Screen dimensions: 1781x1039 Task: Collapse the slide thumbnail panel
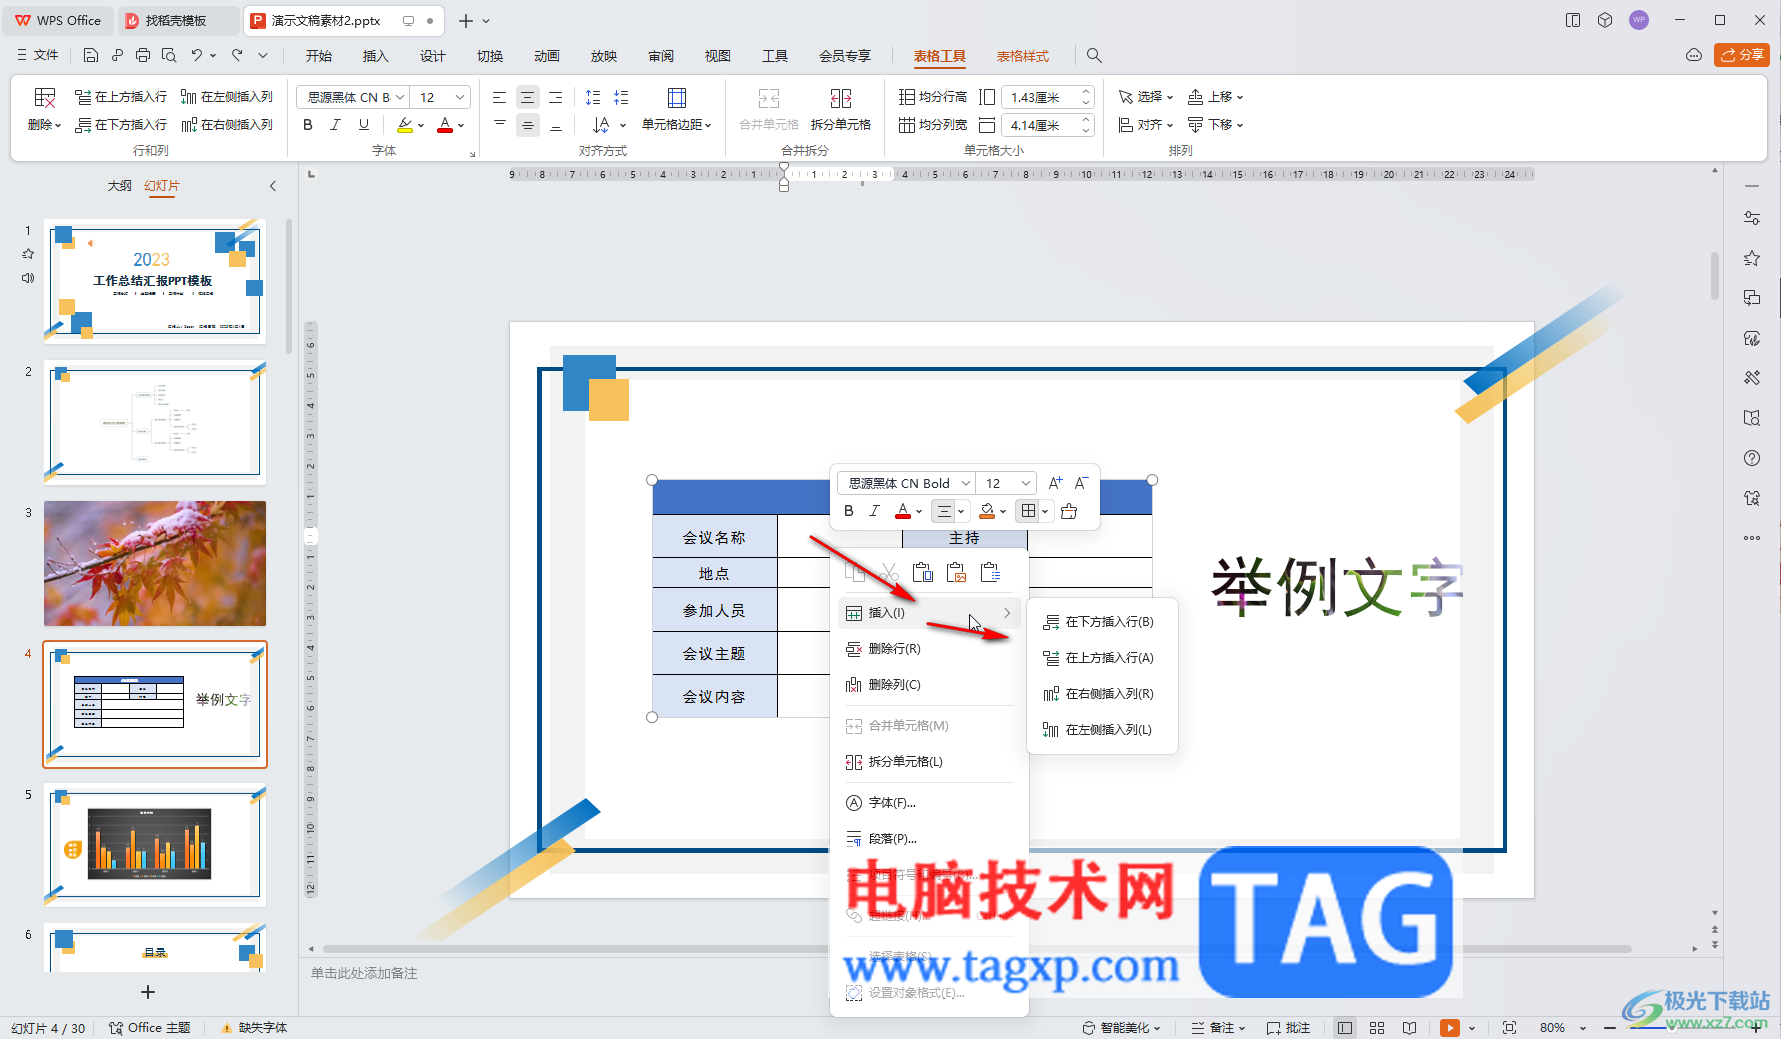click(273, 186)
